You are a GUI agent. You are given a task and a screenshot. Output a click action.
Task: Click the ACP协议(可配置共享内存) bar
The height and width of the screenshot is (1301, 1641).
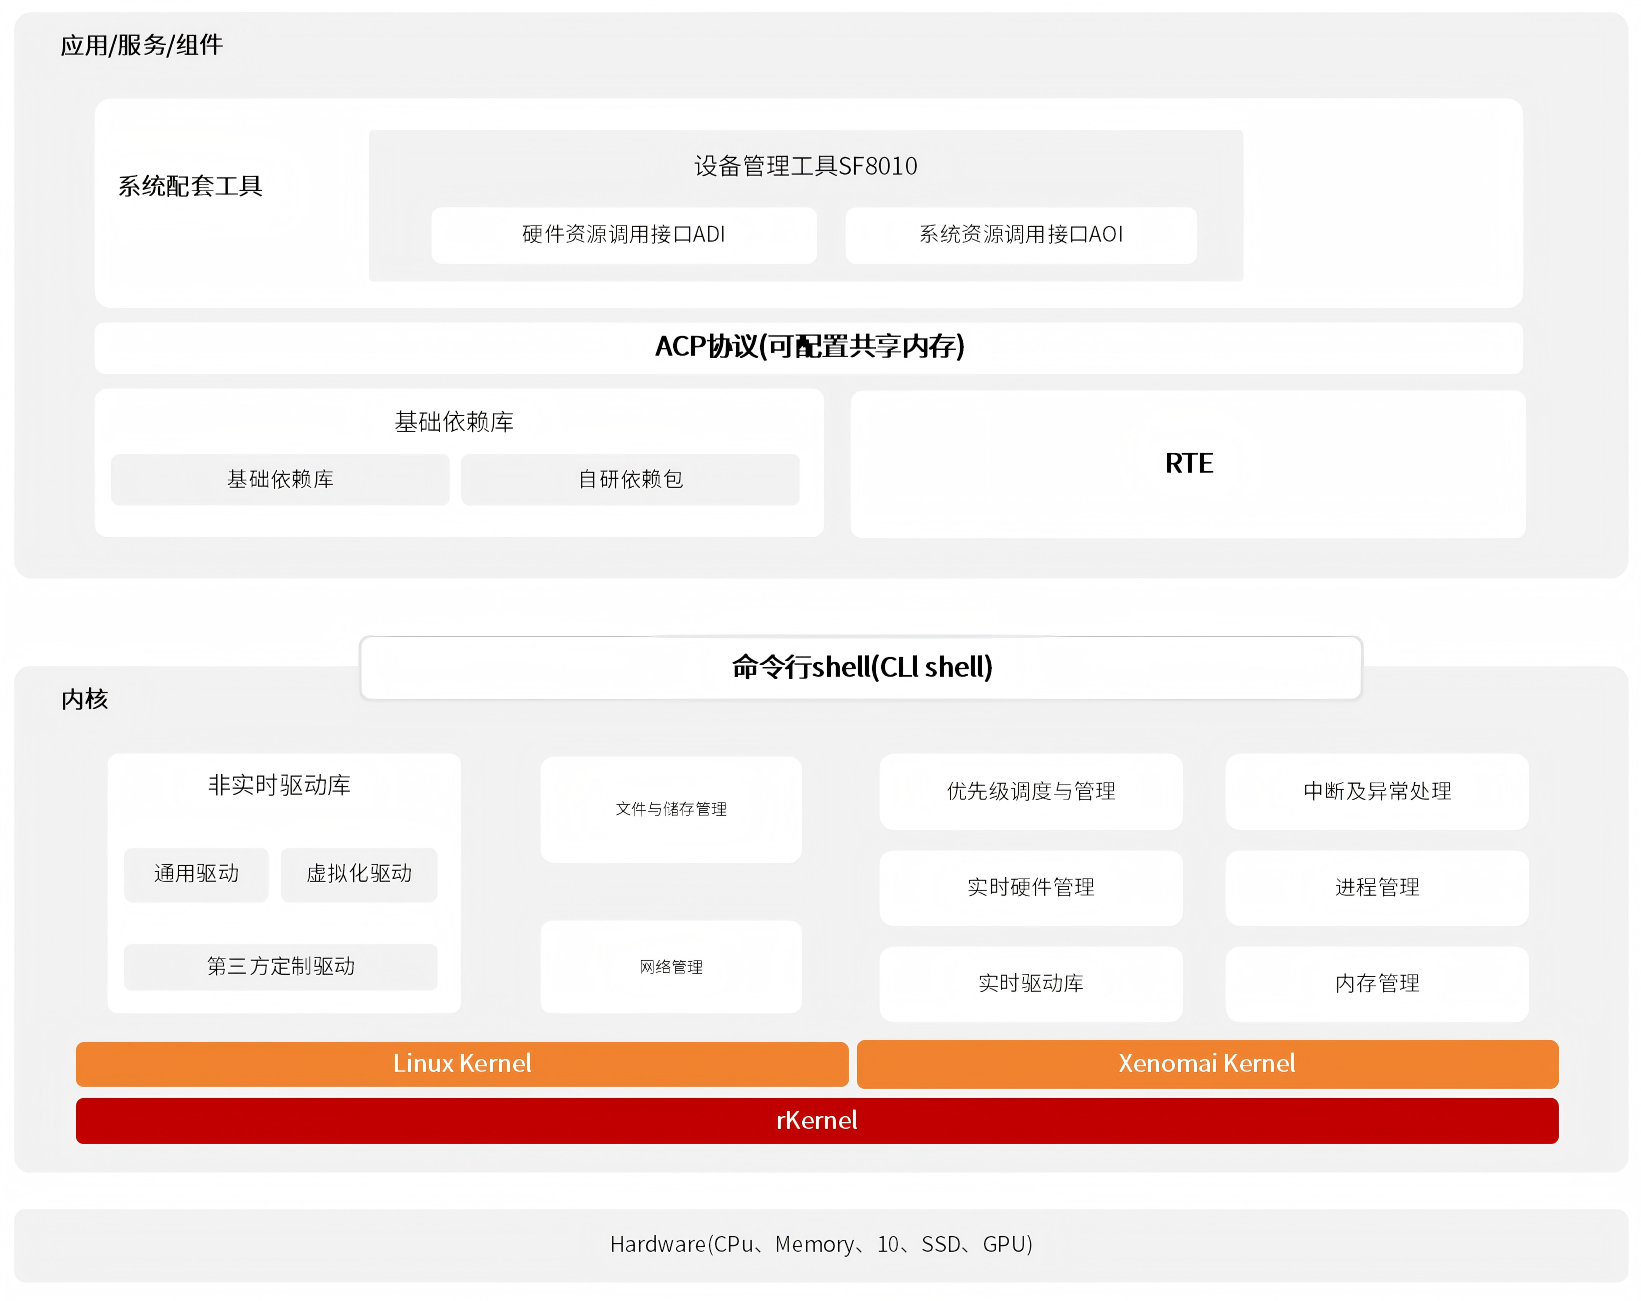click(808, 347)
